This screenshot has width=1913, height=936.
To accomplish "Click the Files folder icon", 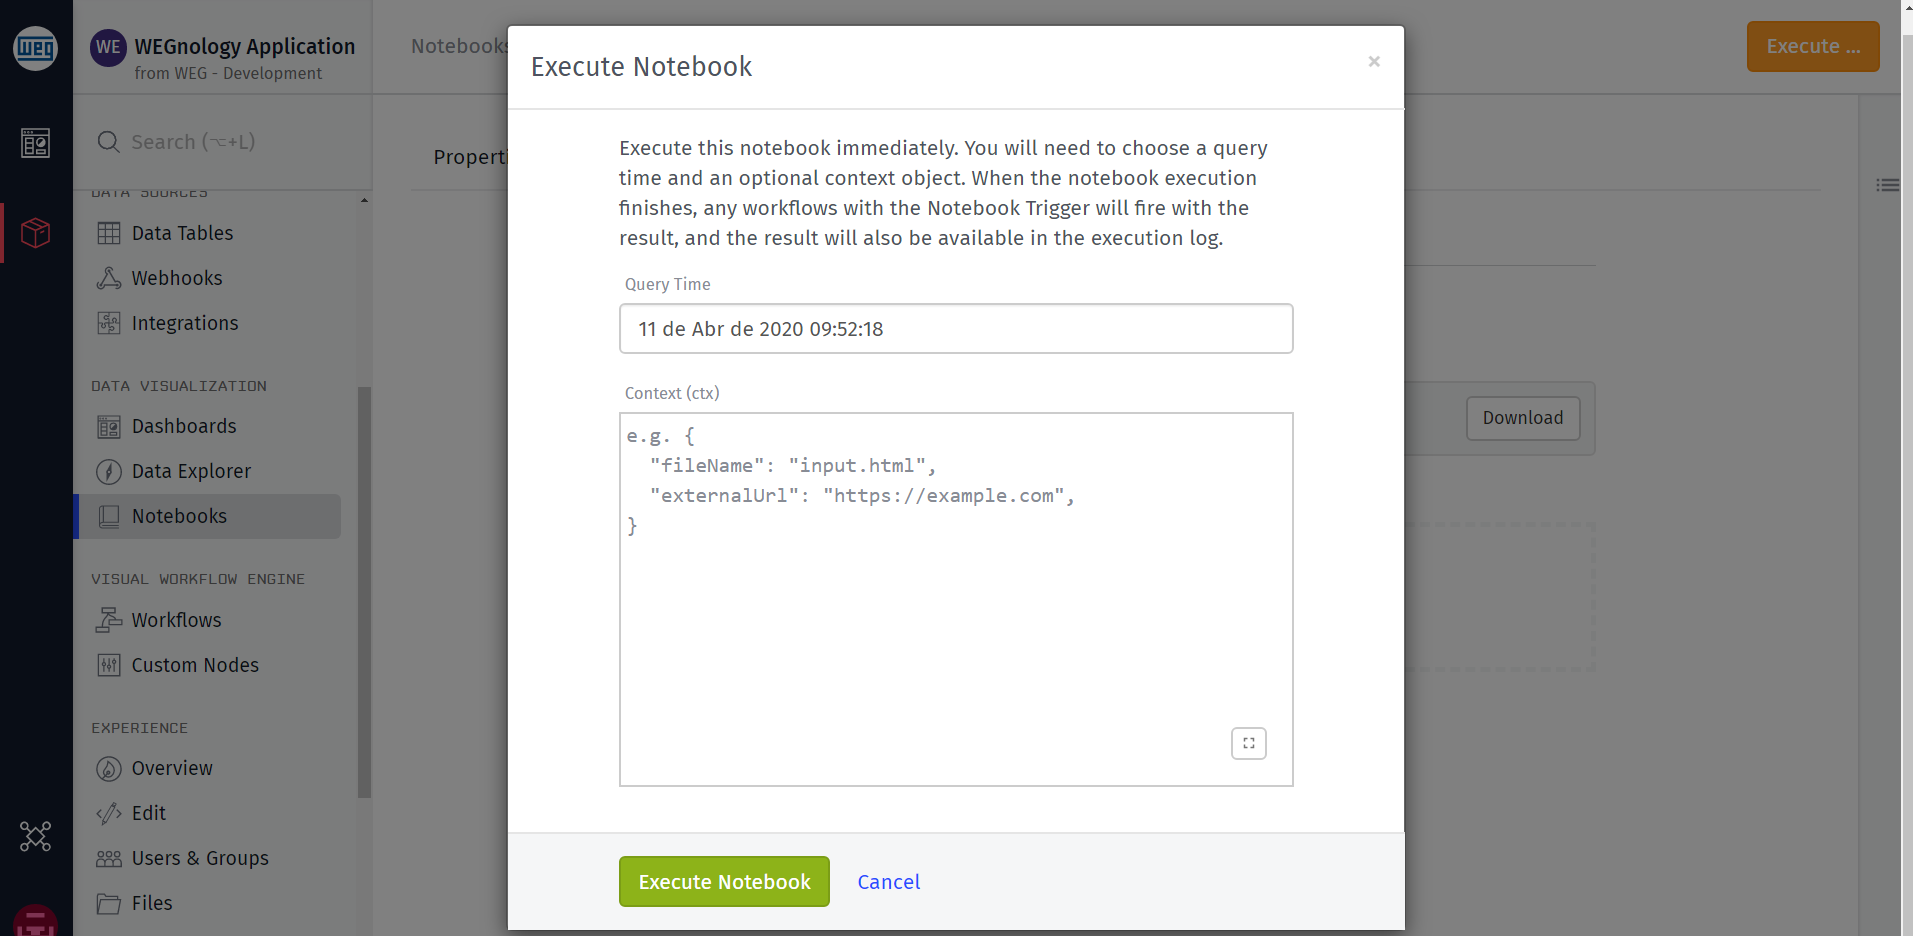I will tap(109, 903).
